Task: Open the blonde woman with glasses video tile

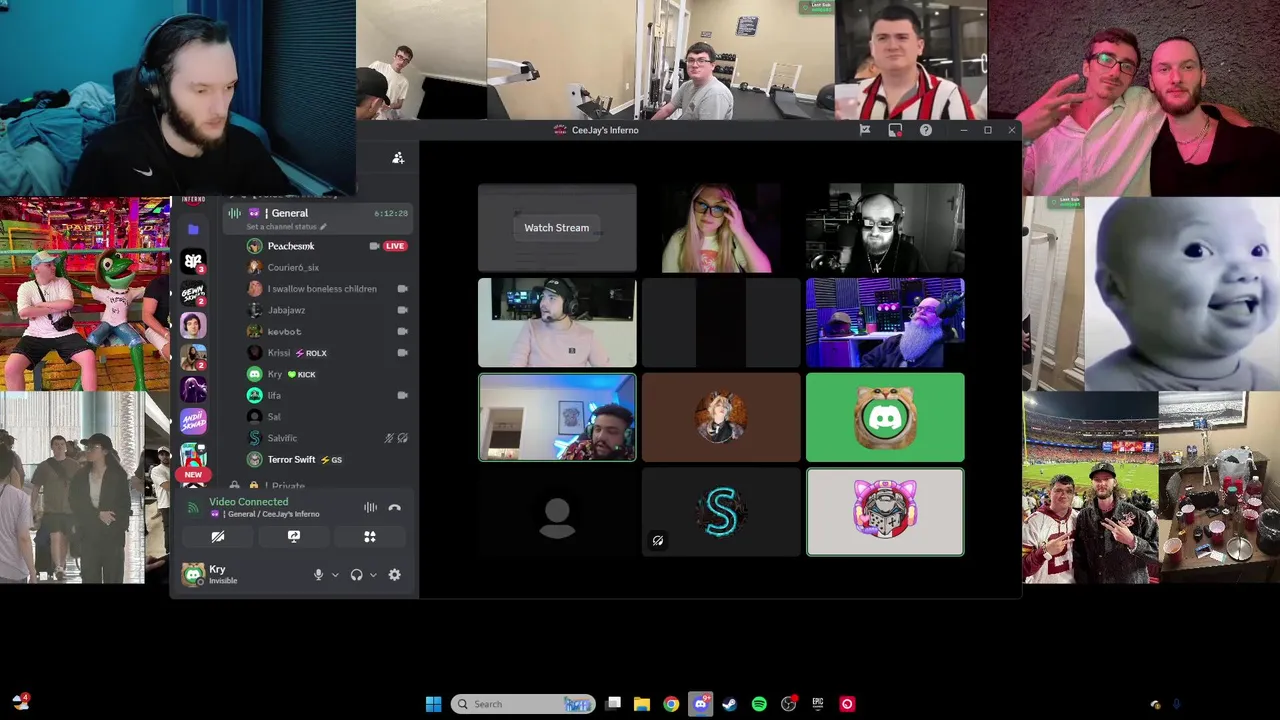Action: tap(721, 228)
